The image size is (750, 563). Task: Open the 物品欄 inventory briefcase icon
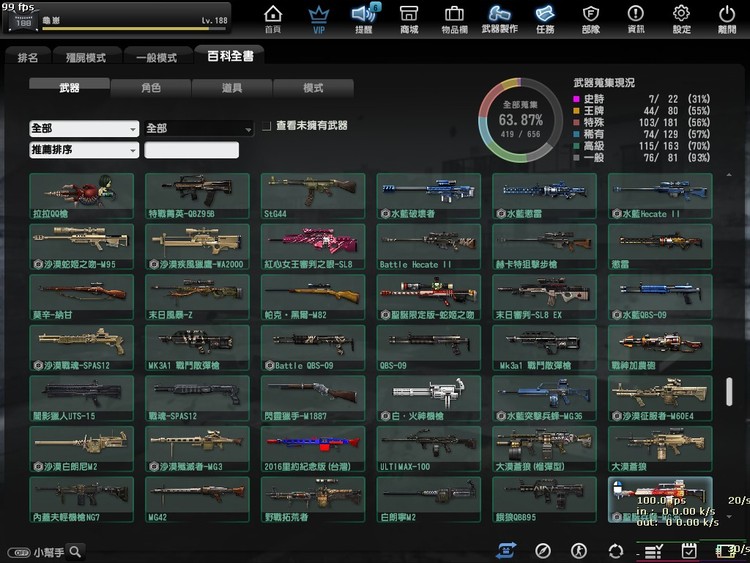click(x=454, y=19)
